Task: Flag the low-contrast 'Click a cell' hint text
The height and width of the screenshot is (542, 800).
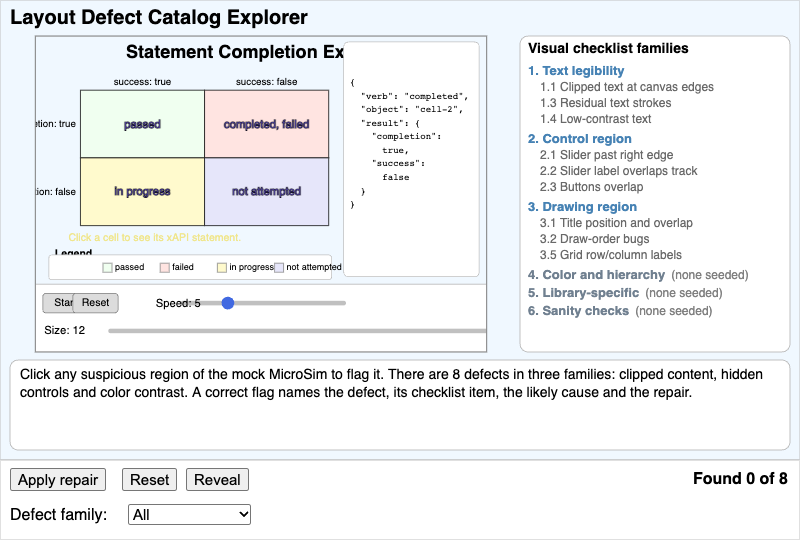Action: click(155, 237)
